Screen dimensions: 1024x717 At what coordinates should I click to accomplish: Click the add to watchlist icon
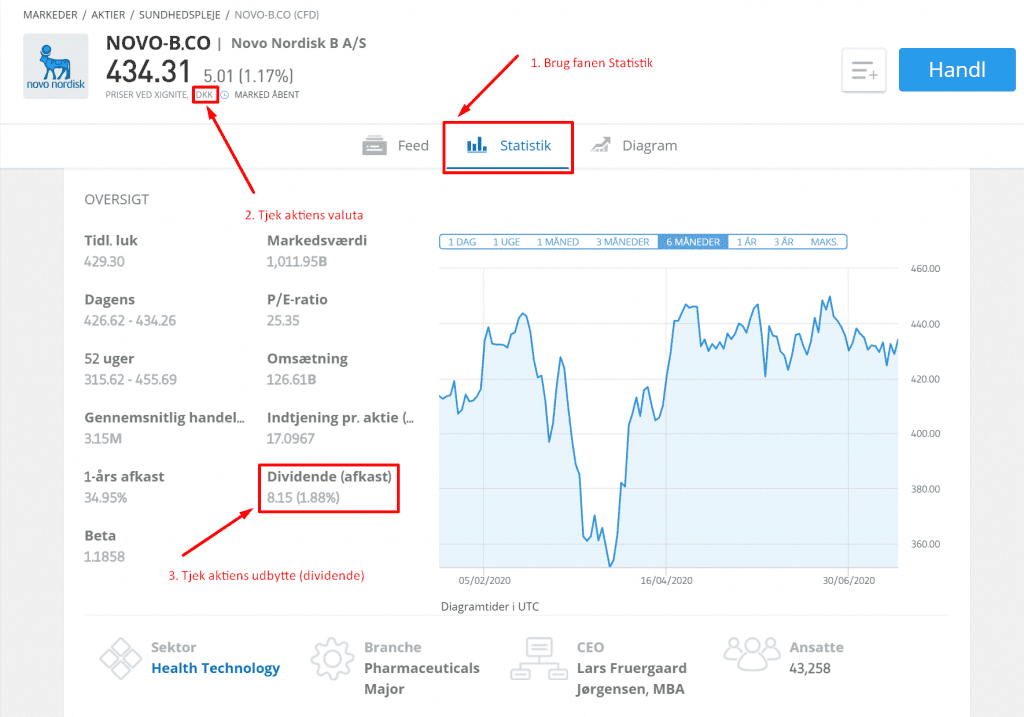coord(865,70)
